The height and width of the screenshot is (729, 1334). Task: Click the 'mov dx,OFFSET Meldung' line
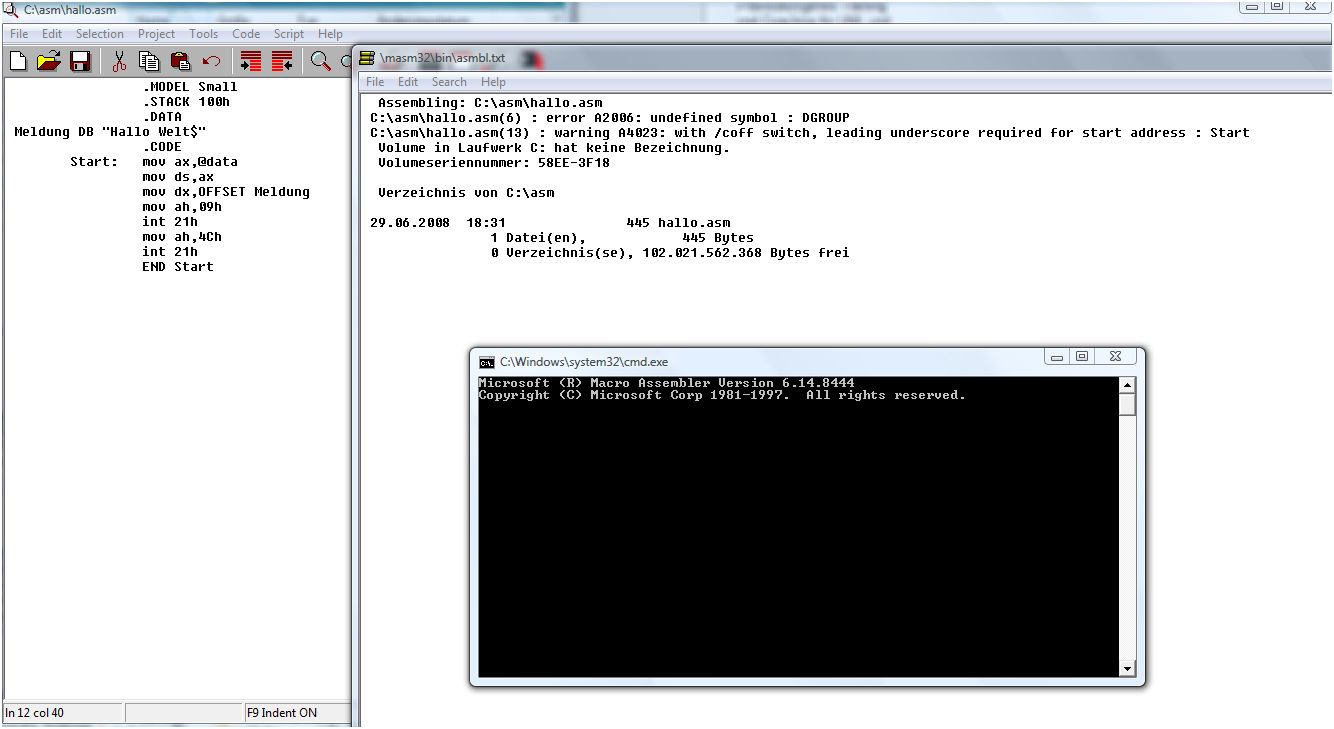(x=226, y=191)
